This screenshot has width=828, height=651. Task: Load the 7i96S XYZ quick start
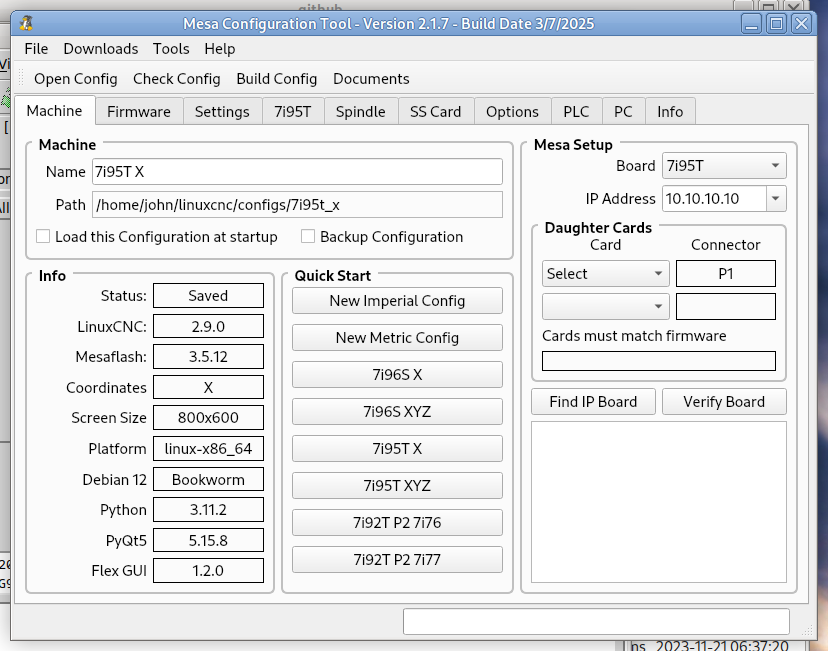point(397,411)
